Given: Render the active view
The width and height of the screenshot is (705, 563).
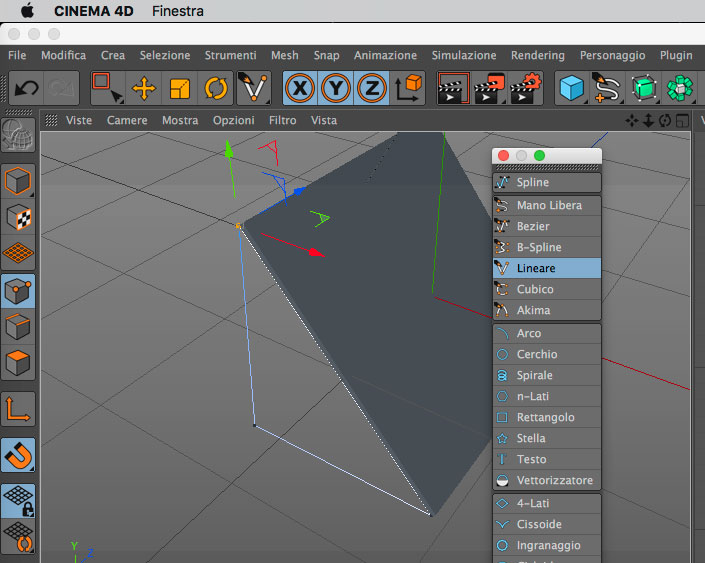Looking at the screenshot, I should pyautogui.click(x=453, y=88).
